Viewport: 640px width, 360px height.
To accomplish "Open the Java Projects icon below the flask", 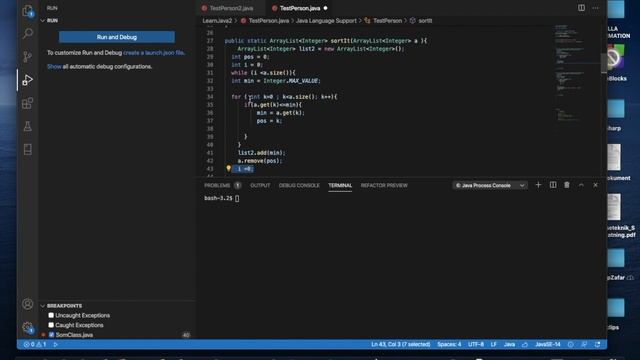I will tap(27, 149).
